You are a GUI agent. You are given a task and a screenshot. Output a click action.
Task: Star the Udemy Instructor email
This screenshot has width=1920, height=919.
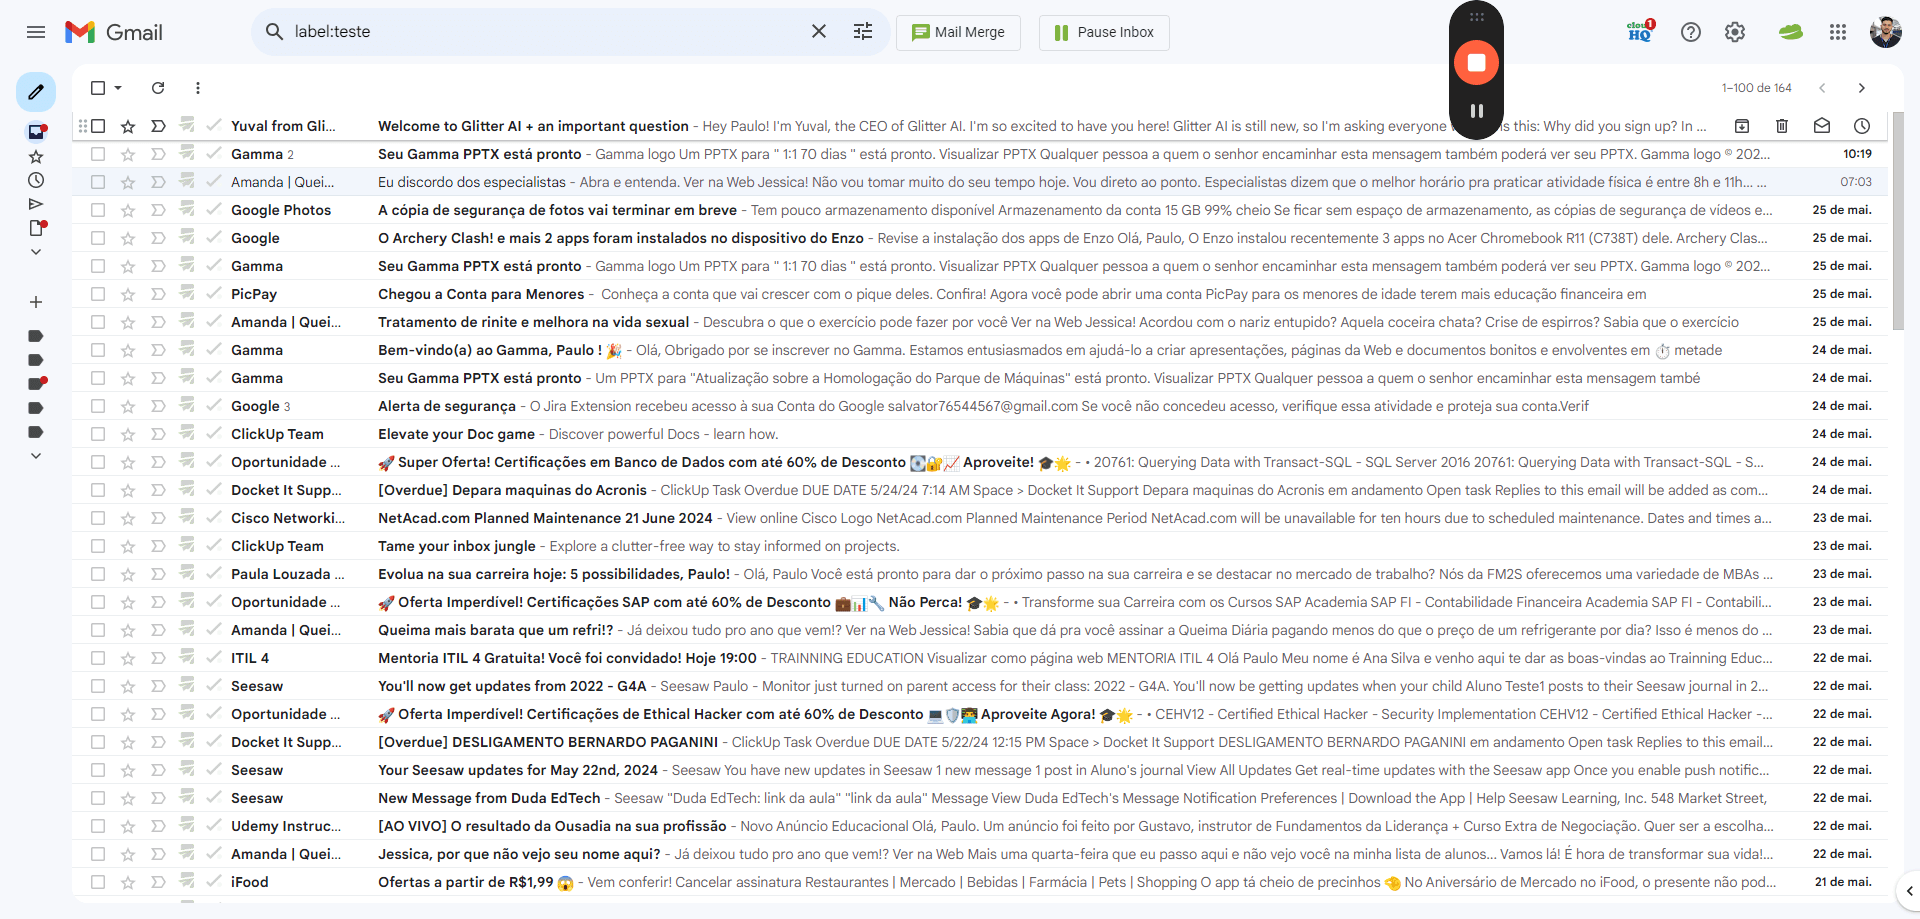[128, 826]
